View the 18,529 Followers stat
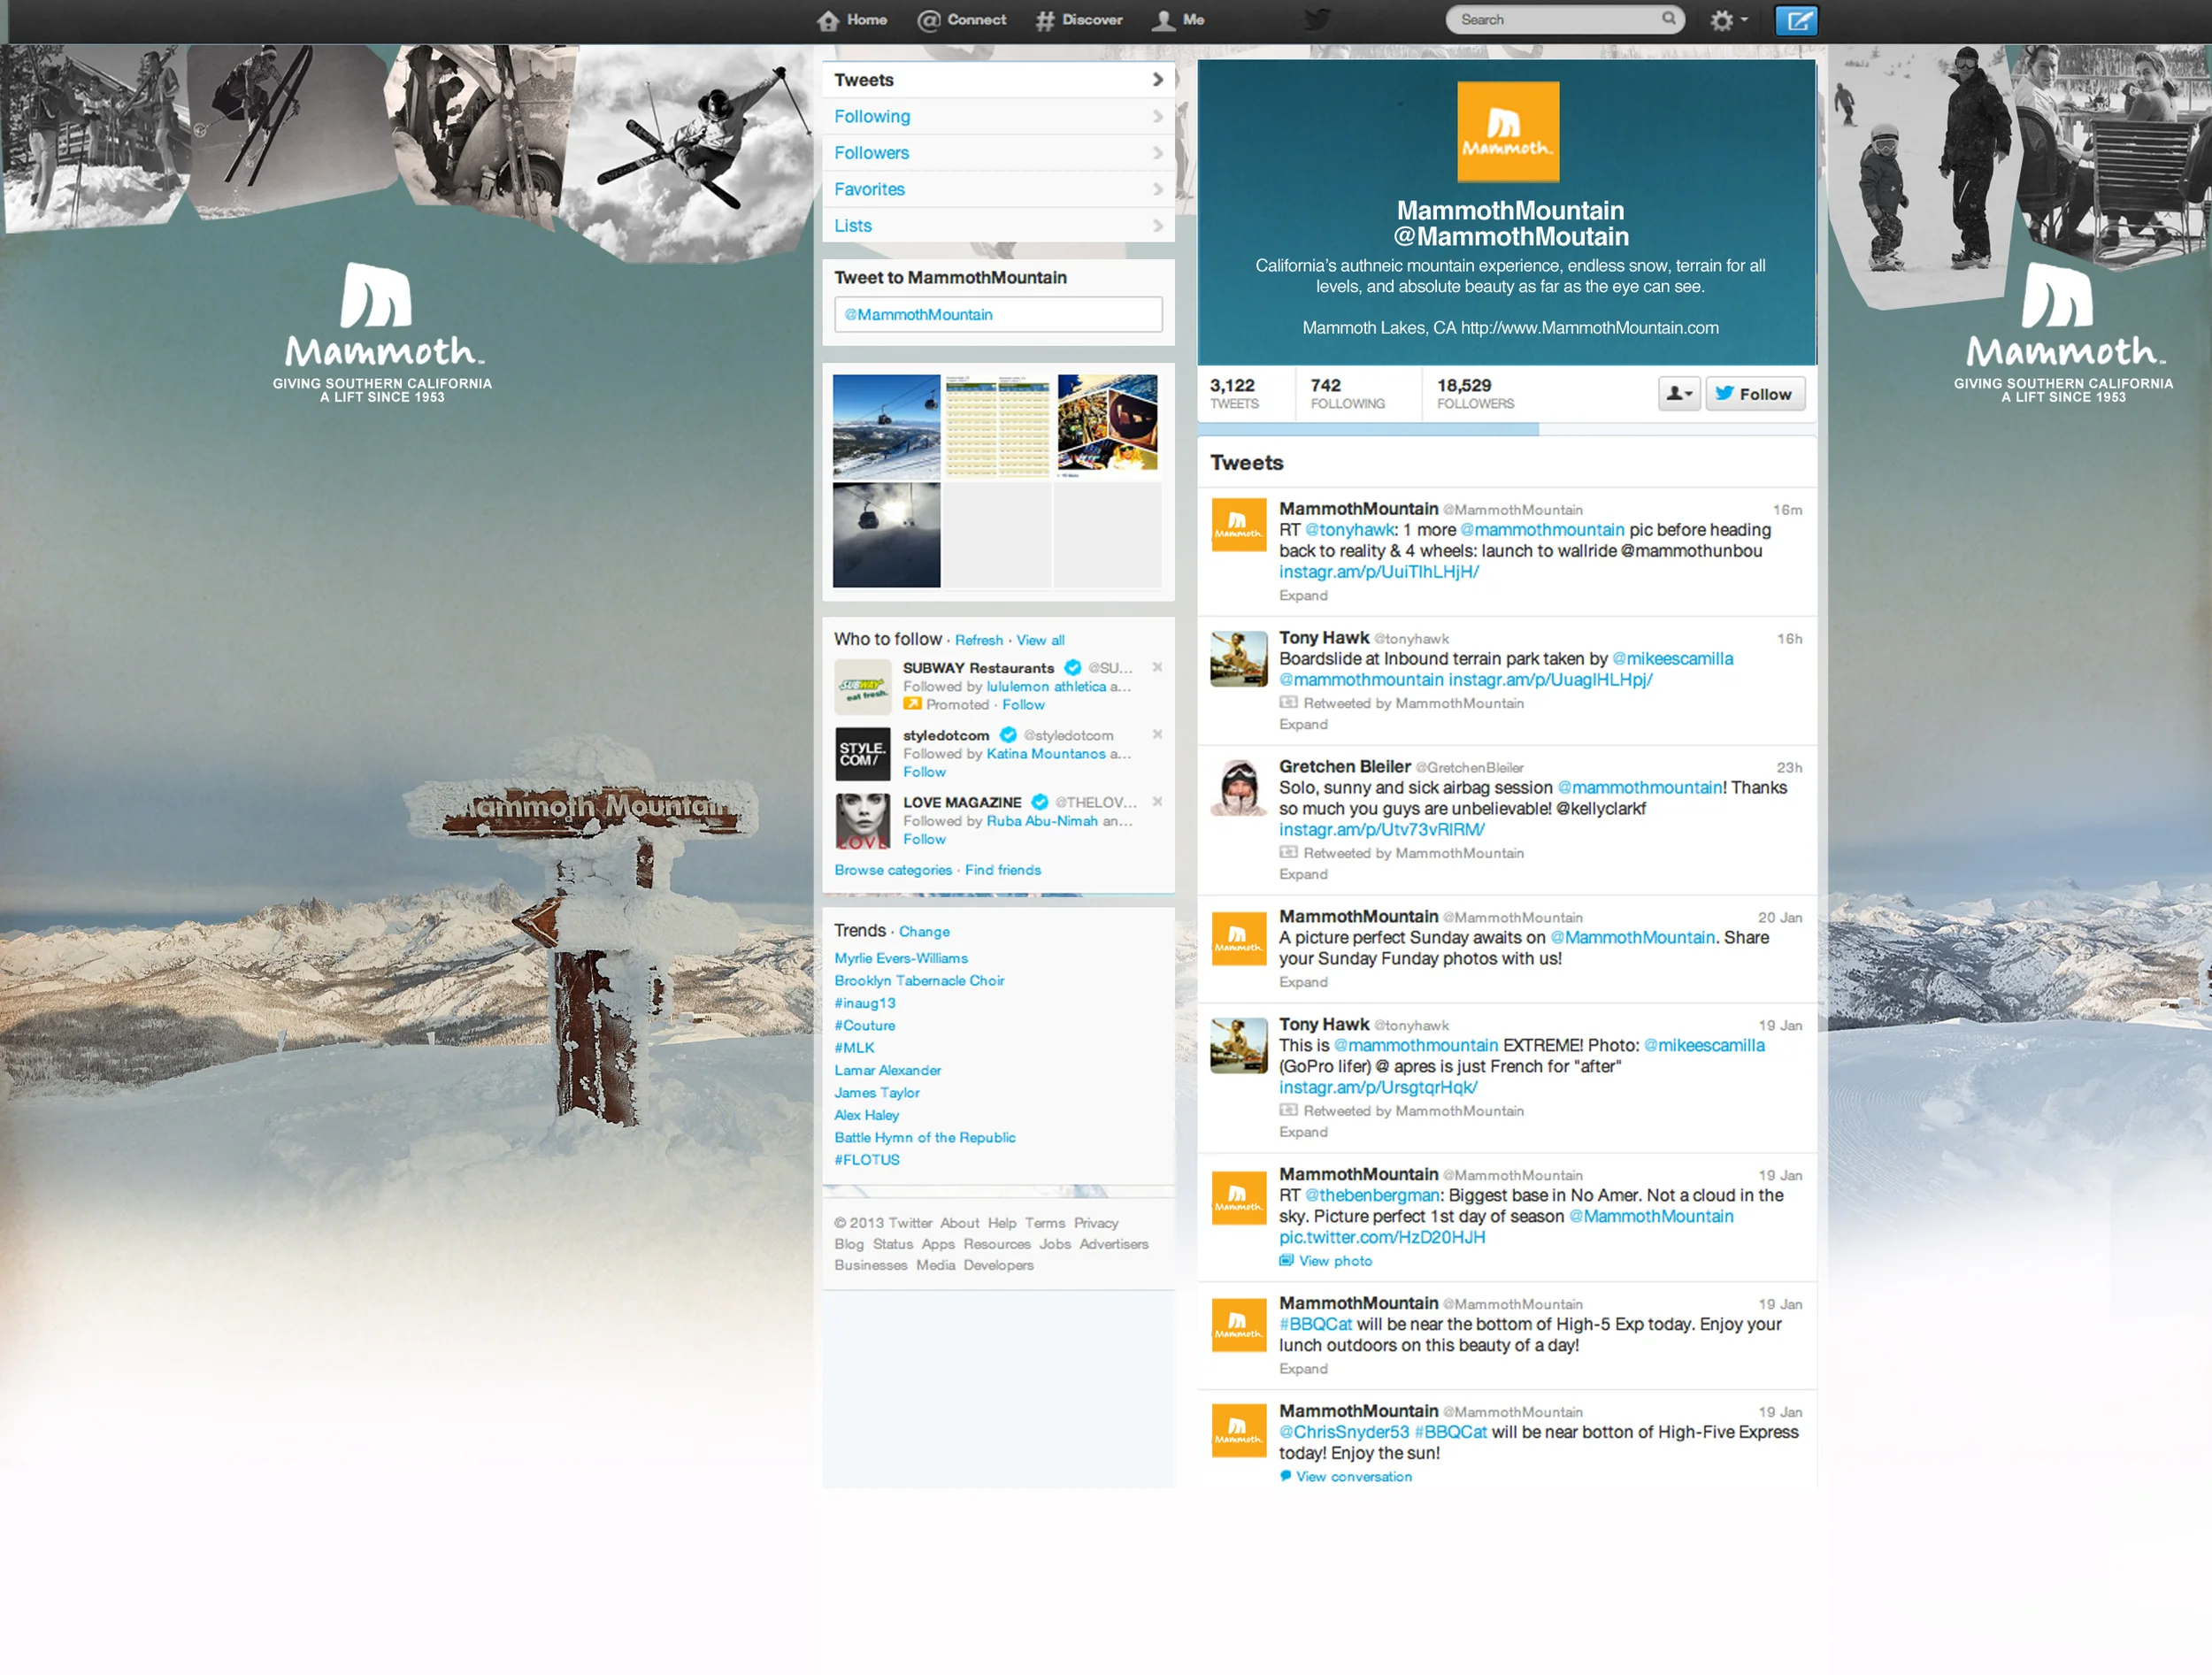2212x1675 pixels. [x=1475, y=393]
